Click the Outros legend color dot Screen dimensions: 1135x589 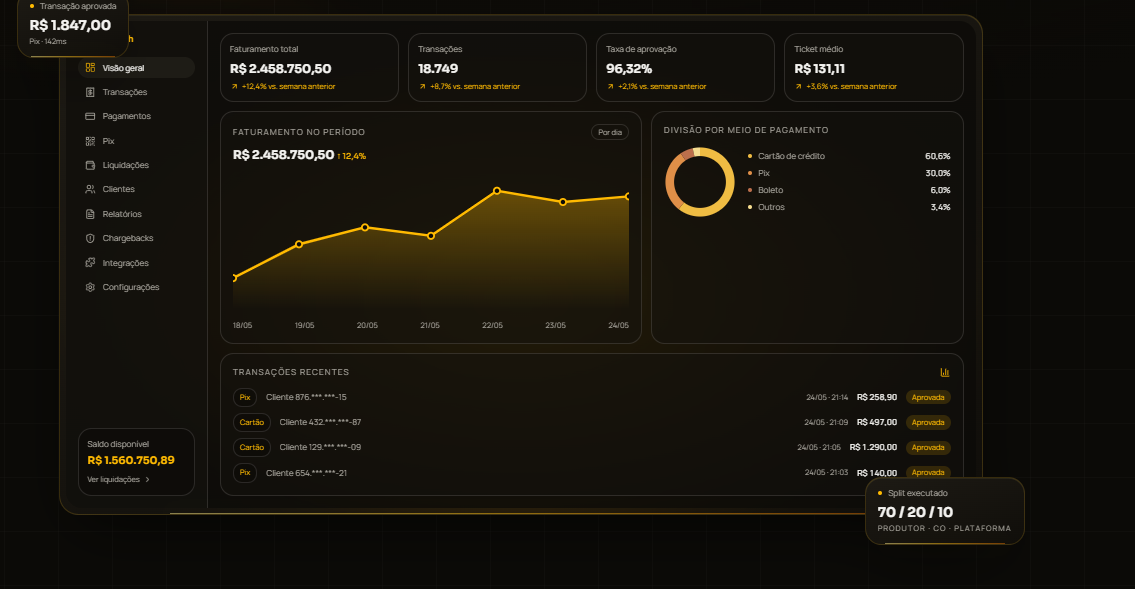click(x=750, y=207)
